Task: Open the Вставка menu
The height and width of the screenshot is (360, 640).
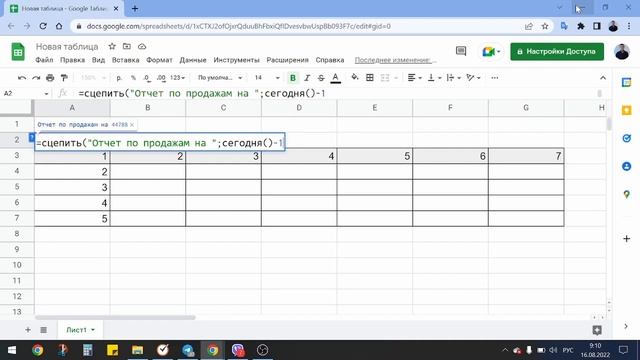Action: [125, 60]
